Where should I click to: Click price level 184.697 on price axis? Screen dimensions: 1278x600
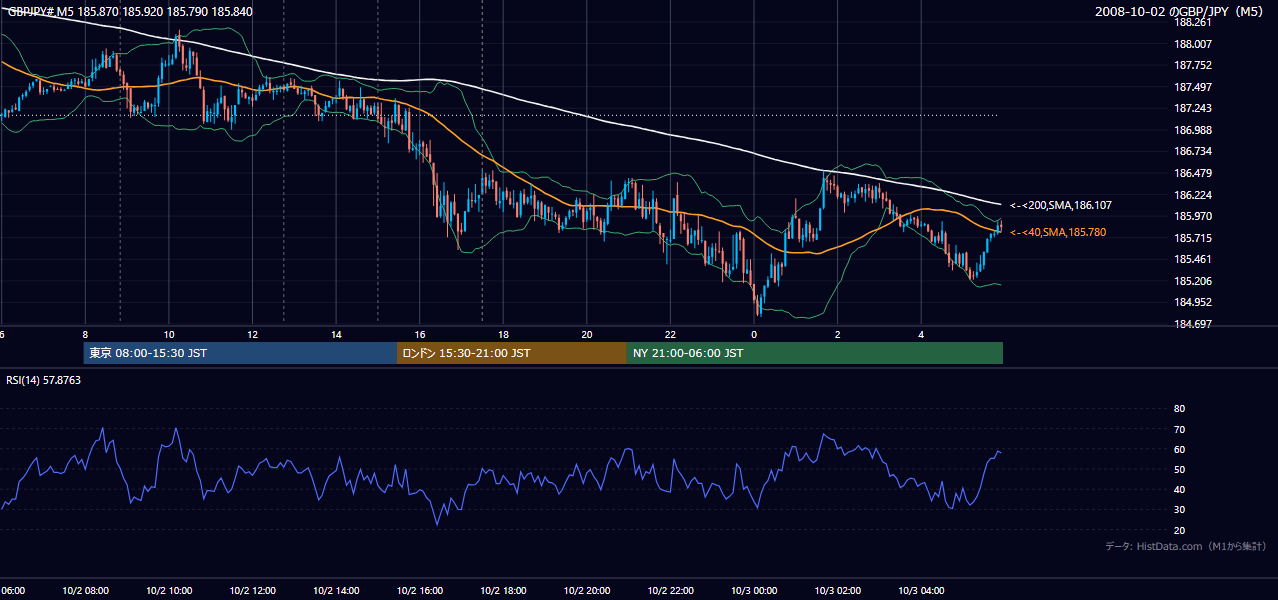1193,324
